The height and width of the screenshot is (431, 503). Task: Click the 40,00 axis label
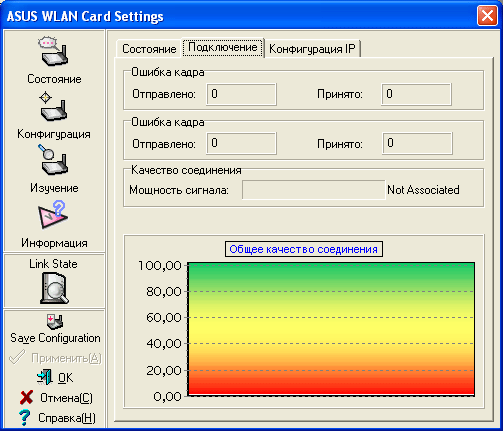164,344
